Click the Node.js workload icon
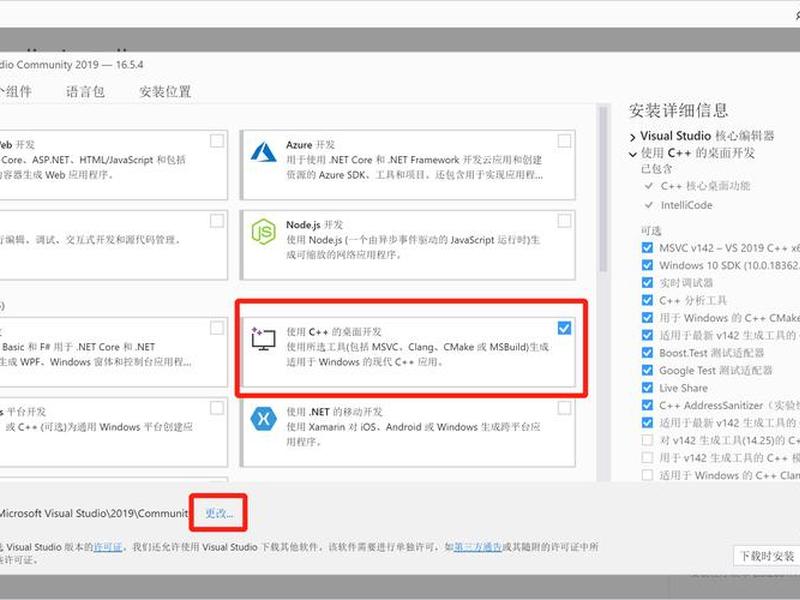This screenshot has height=600, width=800. [263, 232]
